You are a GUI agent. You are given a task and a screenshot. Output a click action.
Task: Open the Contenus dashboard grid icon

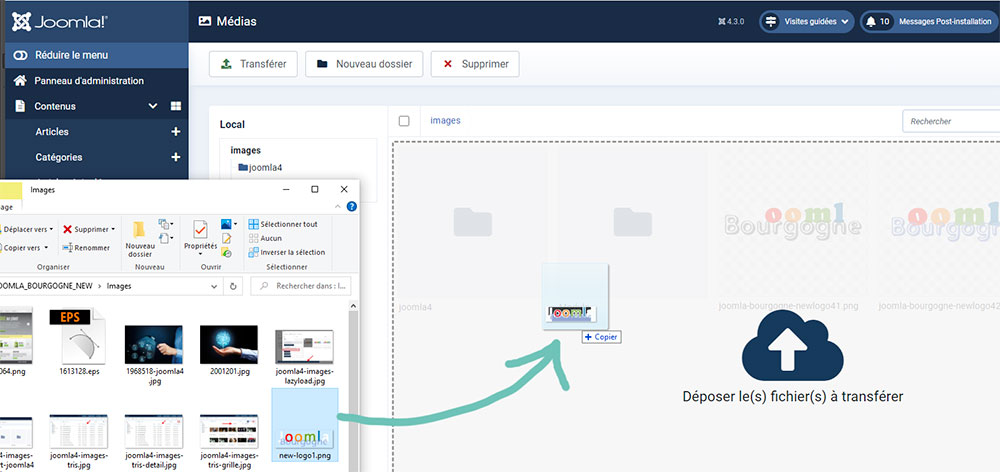point(175,107)
